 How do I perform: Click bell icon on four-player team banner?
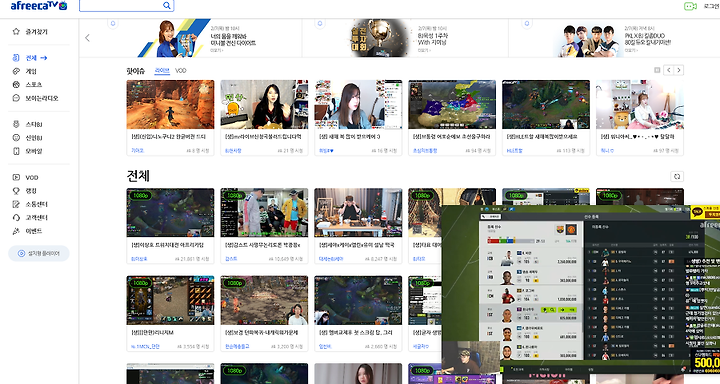point(527,23)
